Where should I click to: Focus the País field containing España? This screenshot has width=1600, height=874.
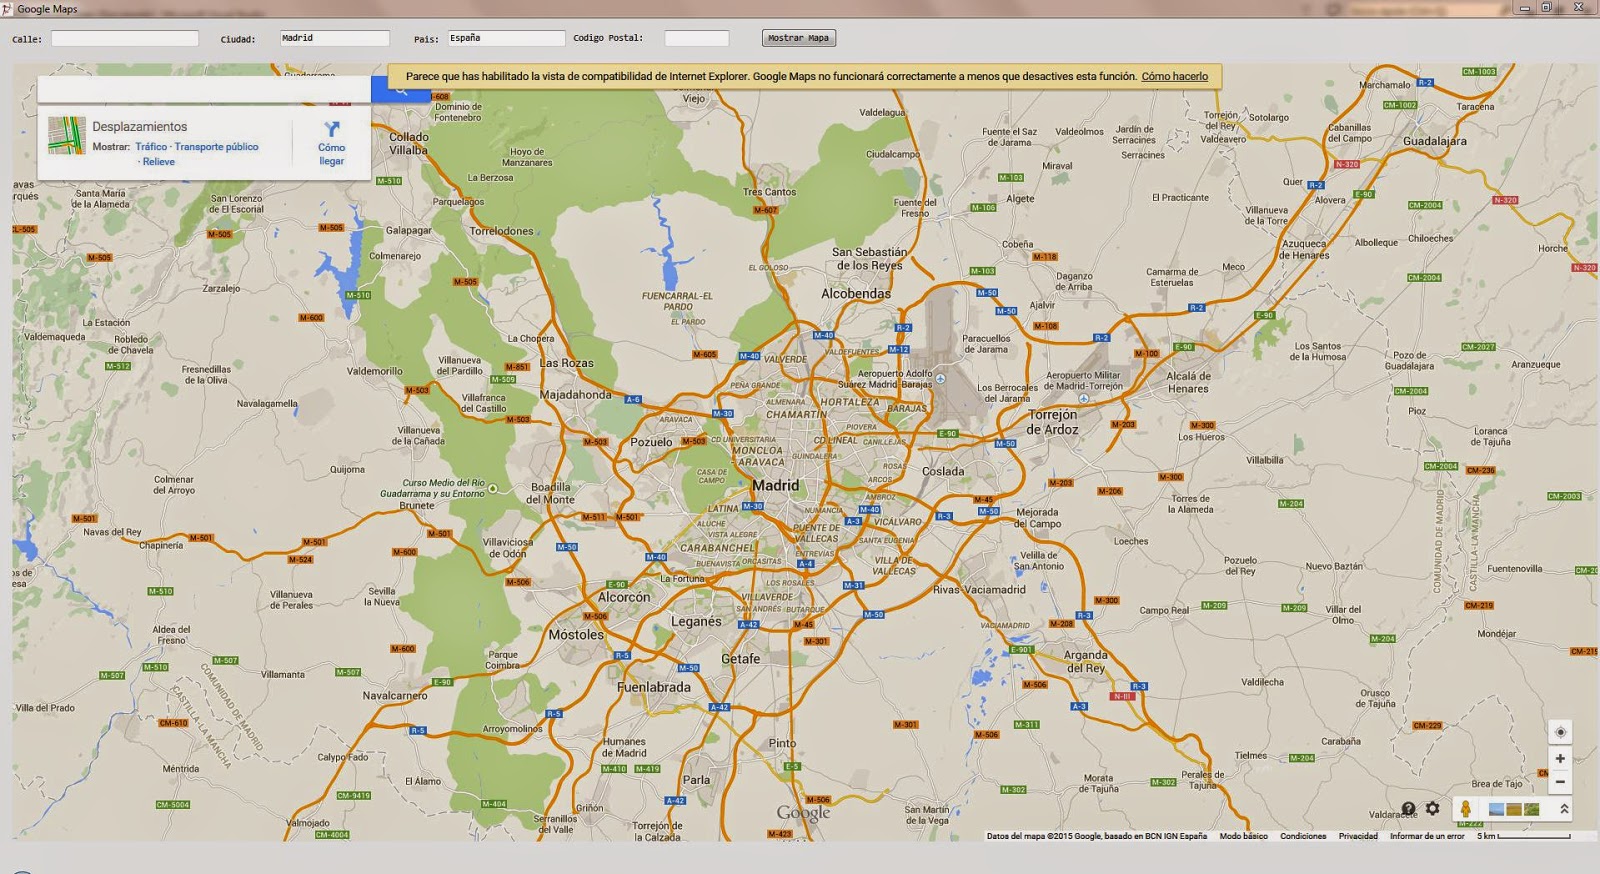[506, 38]
